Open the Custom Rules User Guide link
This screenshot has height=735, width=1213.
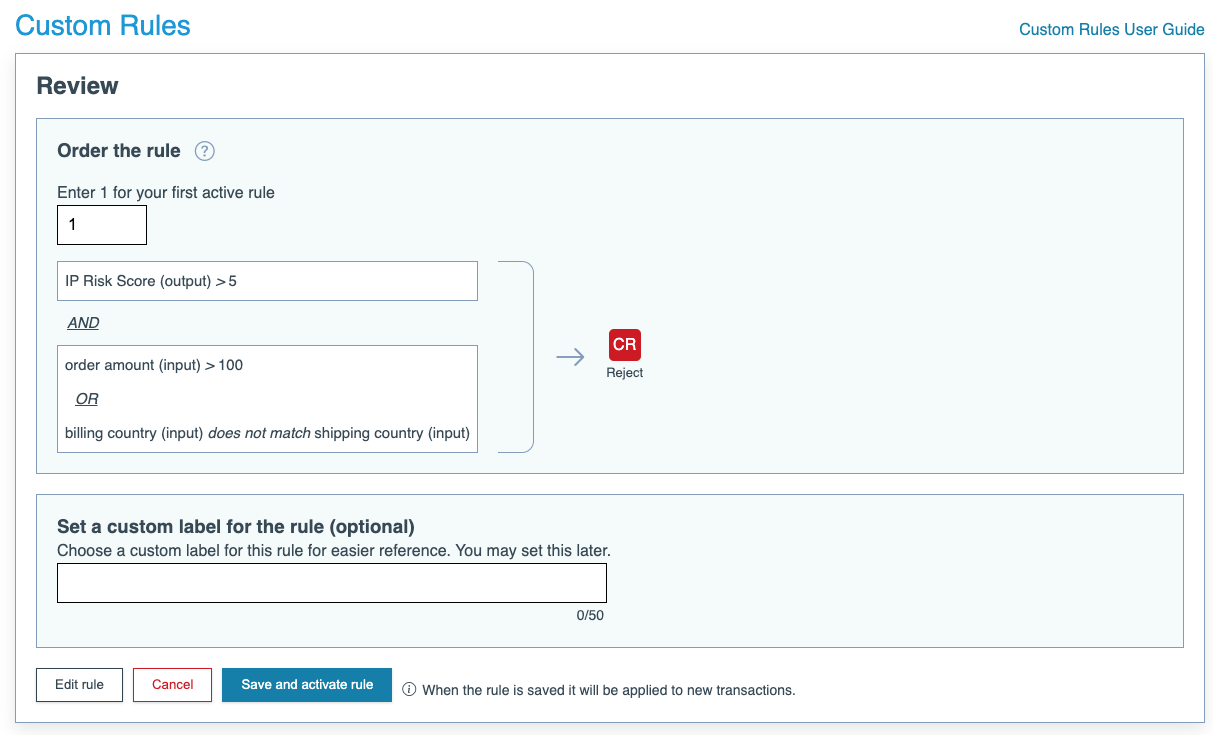(1111, 29)
